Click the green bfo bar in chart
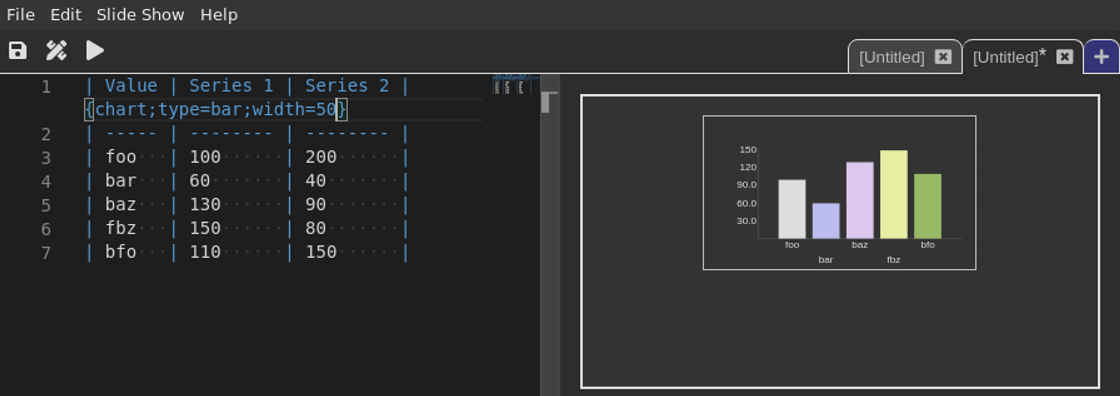This screenshot has height=396, width=1120. pyautogui.click(x=928, y=206)
